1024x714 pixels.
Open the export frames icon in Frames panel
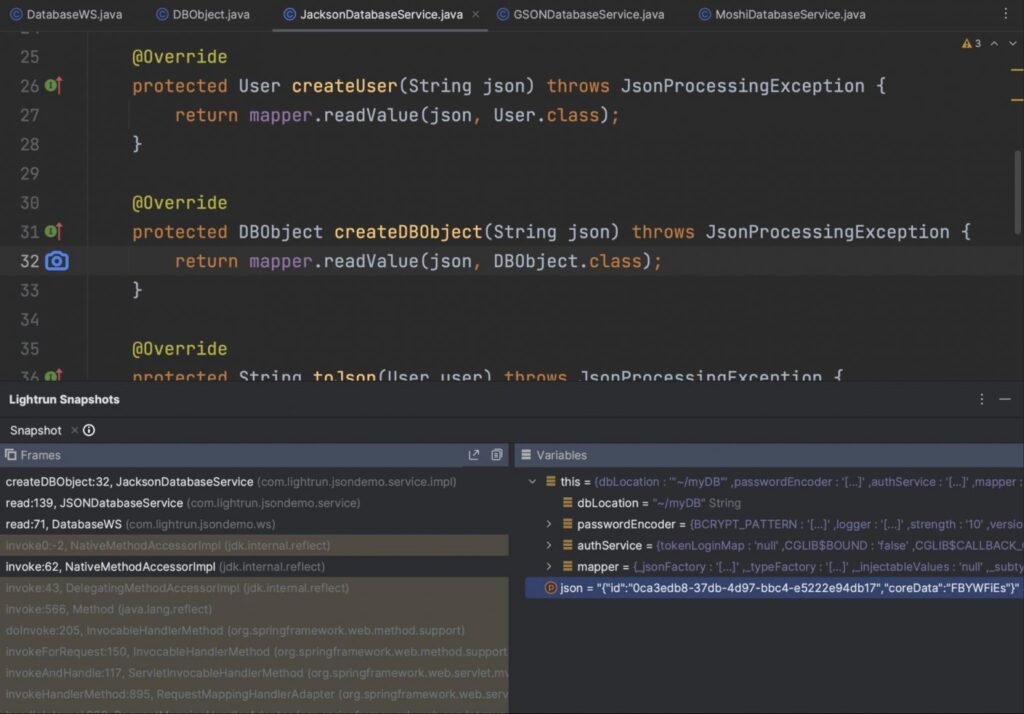[x=475, y=454]
